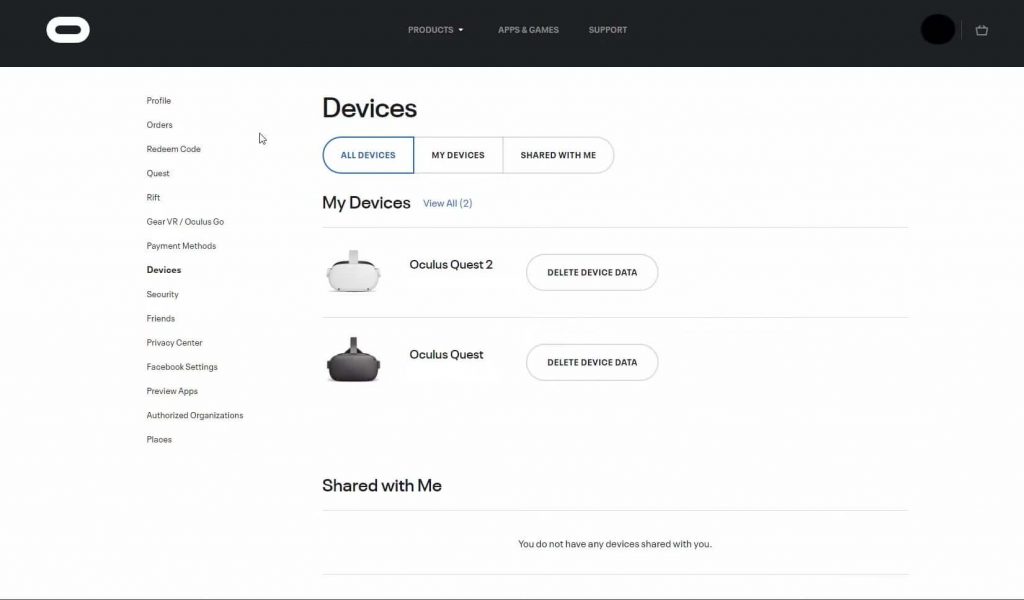Click the Oculus Quest headset thumbnail
Viewport: 1024px width, 600px height.
(353, 361)
